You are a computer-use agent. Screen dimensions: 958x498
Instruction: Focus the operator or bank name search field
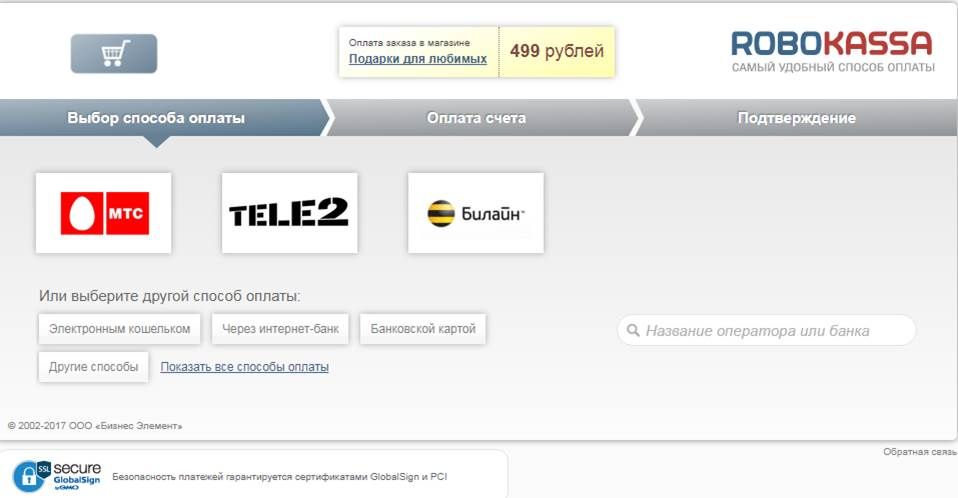pyautogui.click(x=767, y=331)
